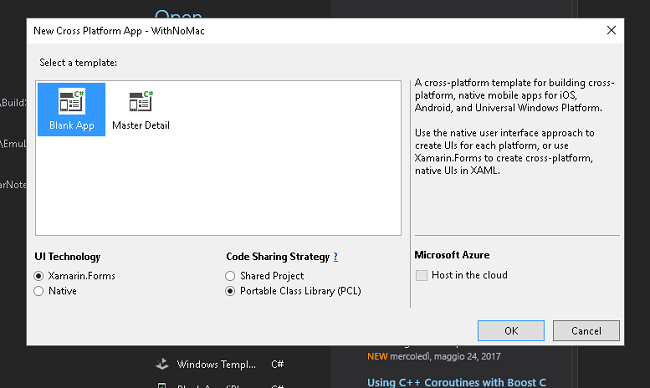Tick the Host in the cloud checkbox
Image resolution: width=650 pixels, height=388 pixels.
coord(422,275)
